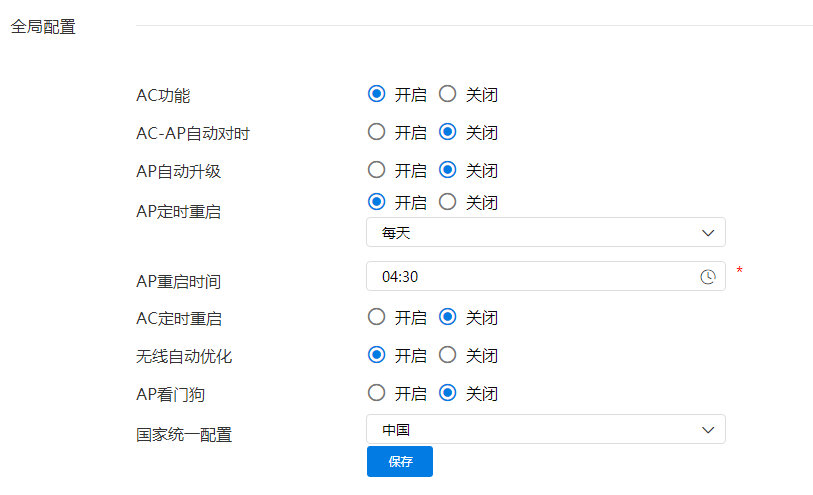Disable AP定时重启 by selecting 关闭
This screenshot has width=813, height=495.
coord(448,201)
